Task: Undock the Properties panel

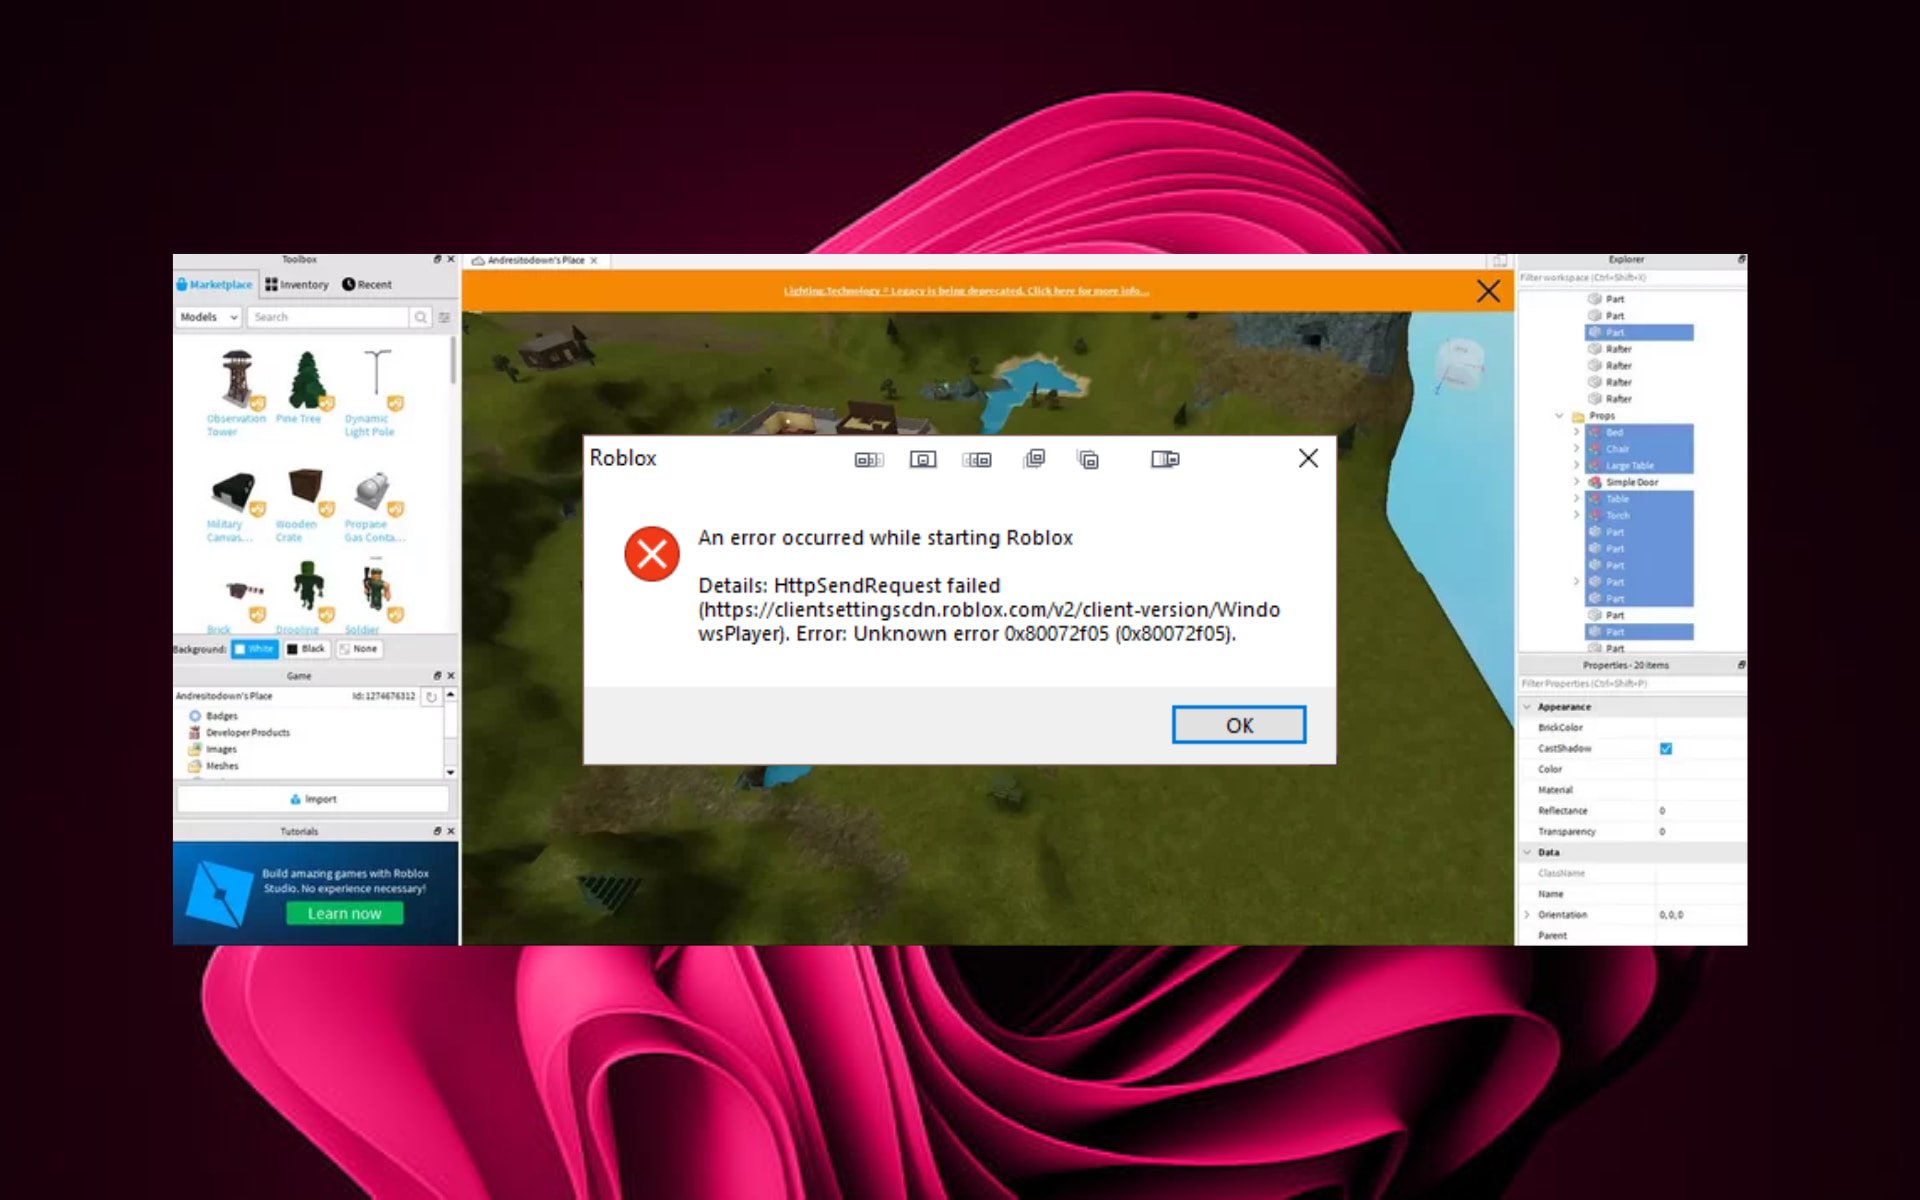Action: pyautogui.click(x=1741, y=665)
